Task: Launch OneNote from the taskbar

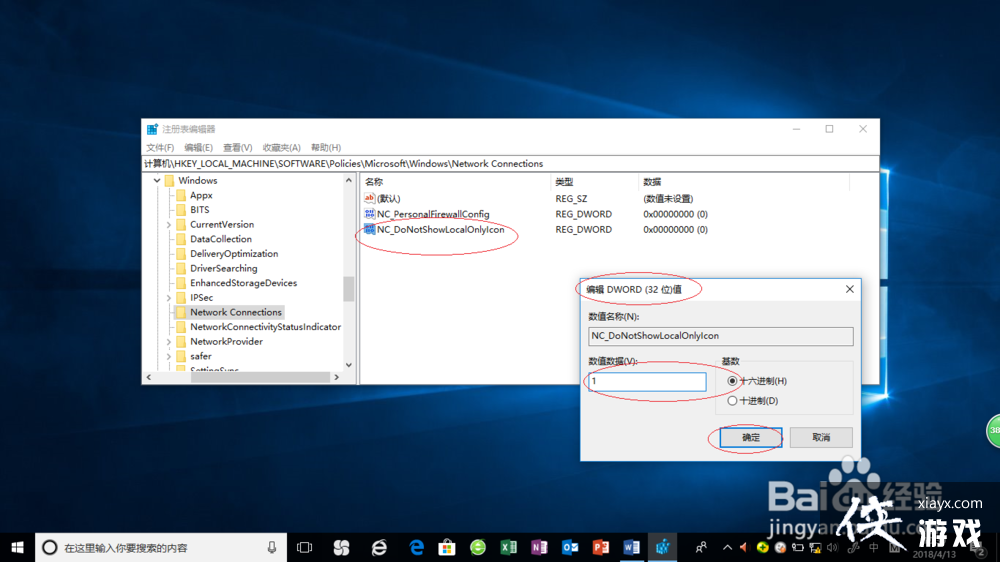Action: point(539,547)
